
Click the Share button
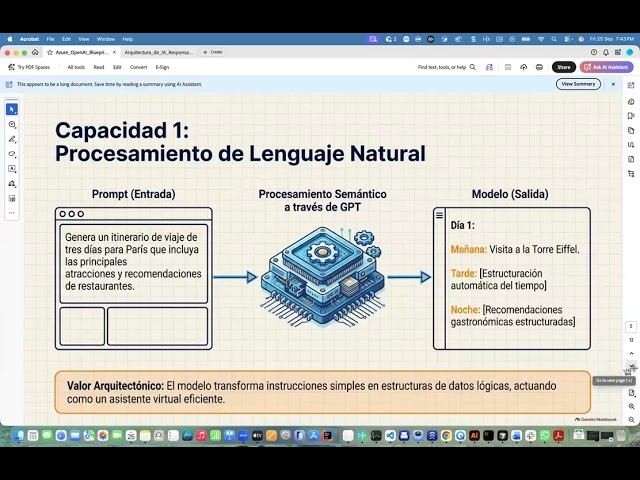coord(564,67)
